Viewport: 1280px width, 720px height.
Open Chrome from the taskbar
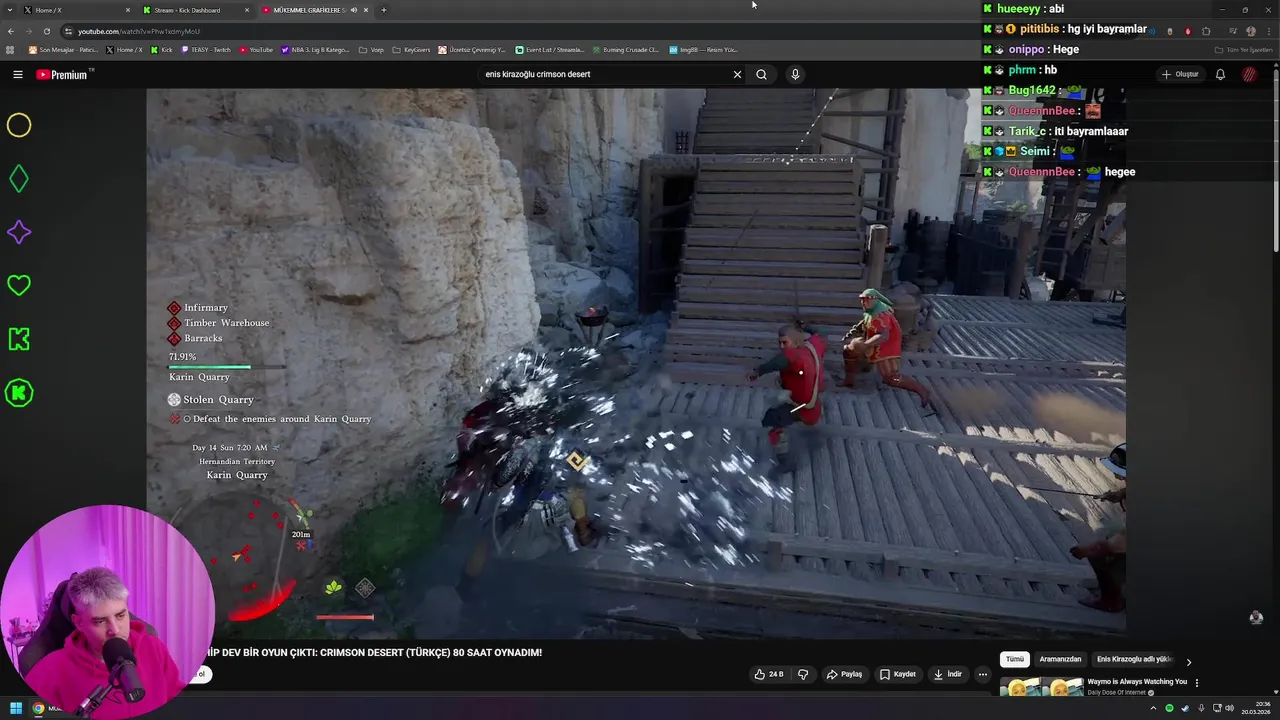38,709
